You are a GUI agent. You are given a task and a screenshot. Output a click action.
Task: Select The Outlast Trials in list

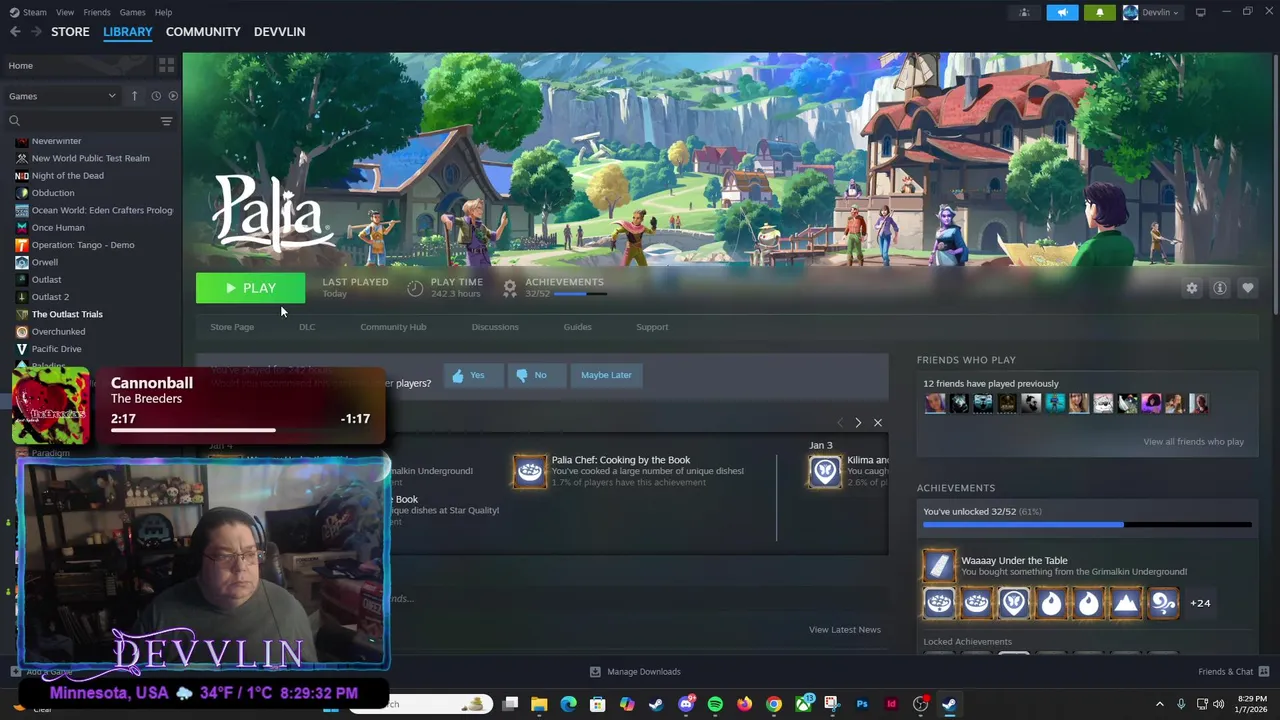[67, 314]
